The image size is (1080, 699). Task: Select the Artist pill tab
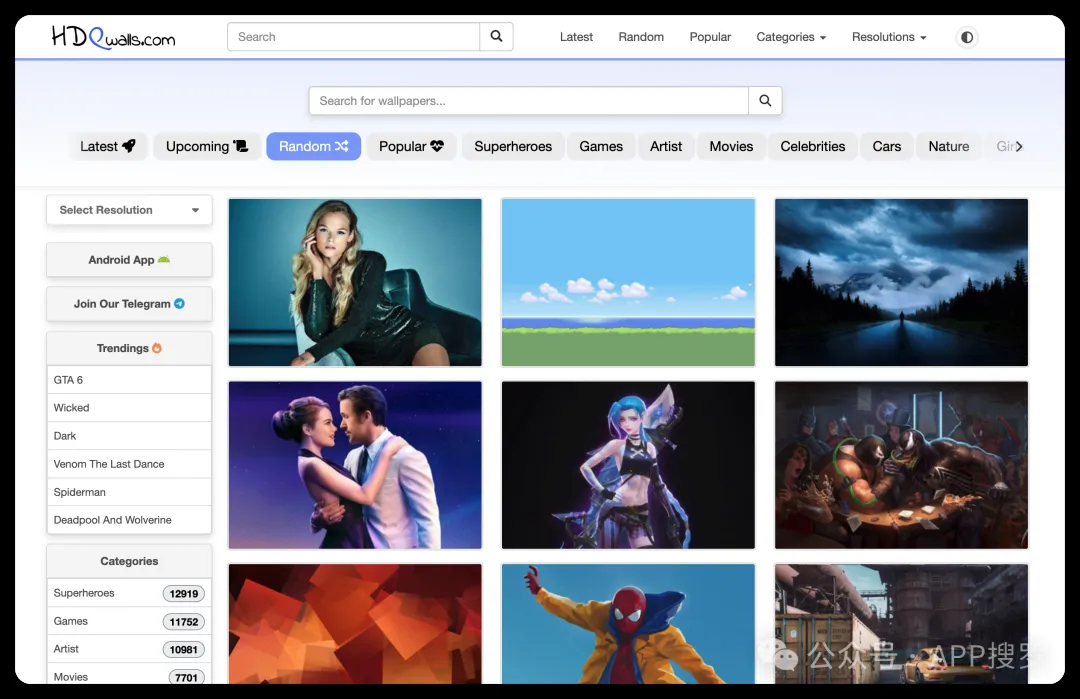[x=666, y=146]
